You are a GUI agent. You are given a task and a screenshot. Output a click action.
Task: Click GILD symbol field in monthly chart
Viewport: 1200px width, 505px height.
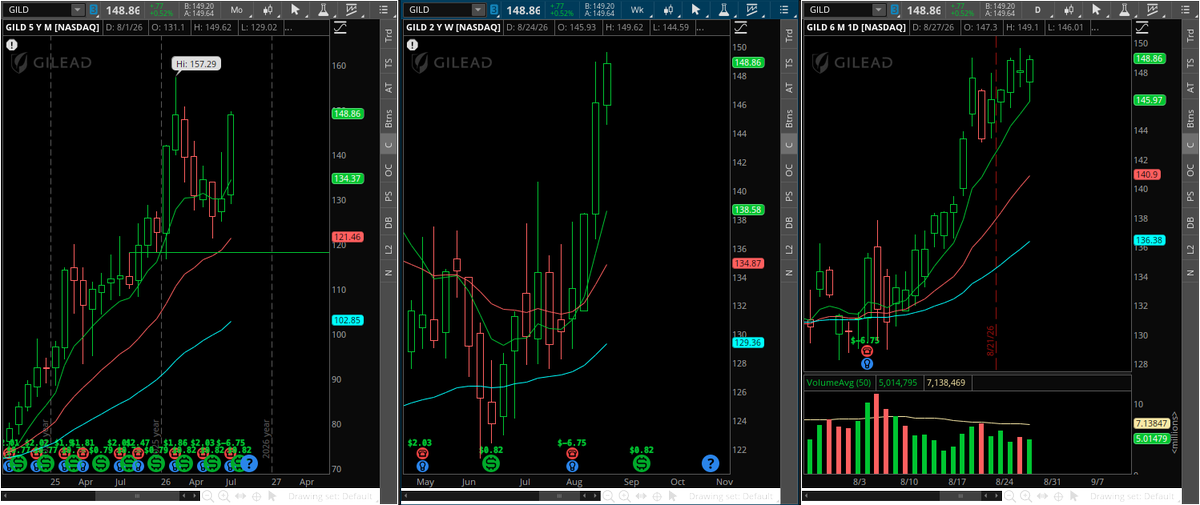pyautogui.click(x=37, y=10)
